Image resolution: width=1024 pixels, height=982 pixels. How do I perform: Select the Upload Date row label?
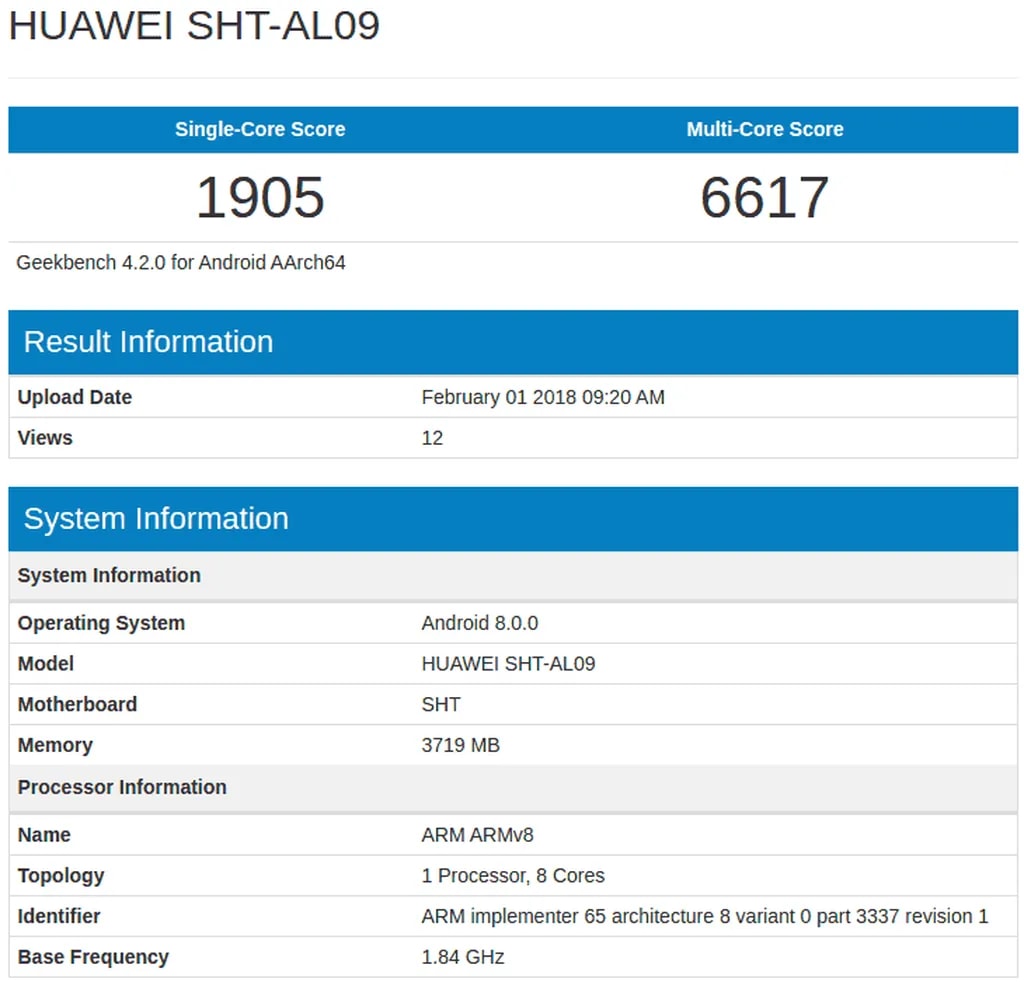coord(75,397)
